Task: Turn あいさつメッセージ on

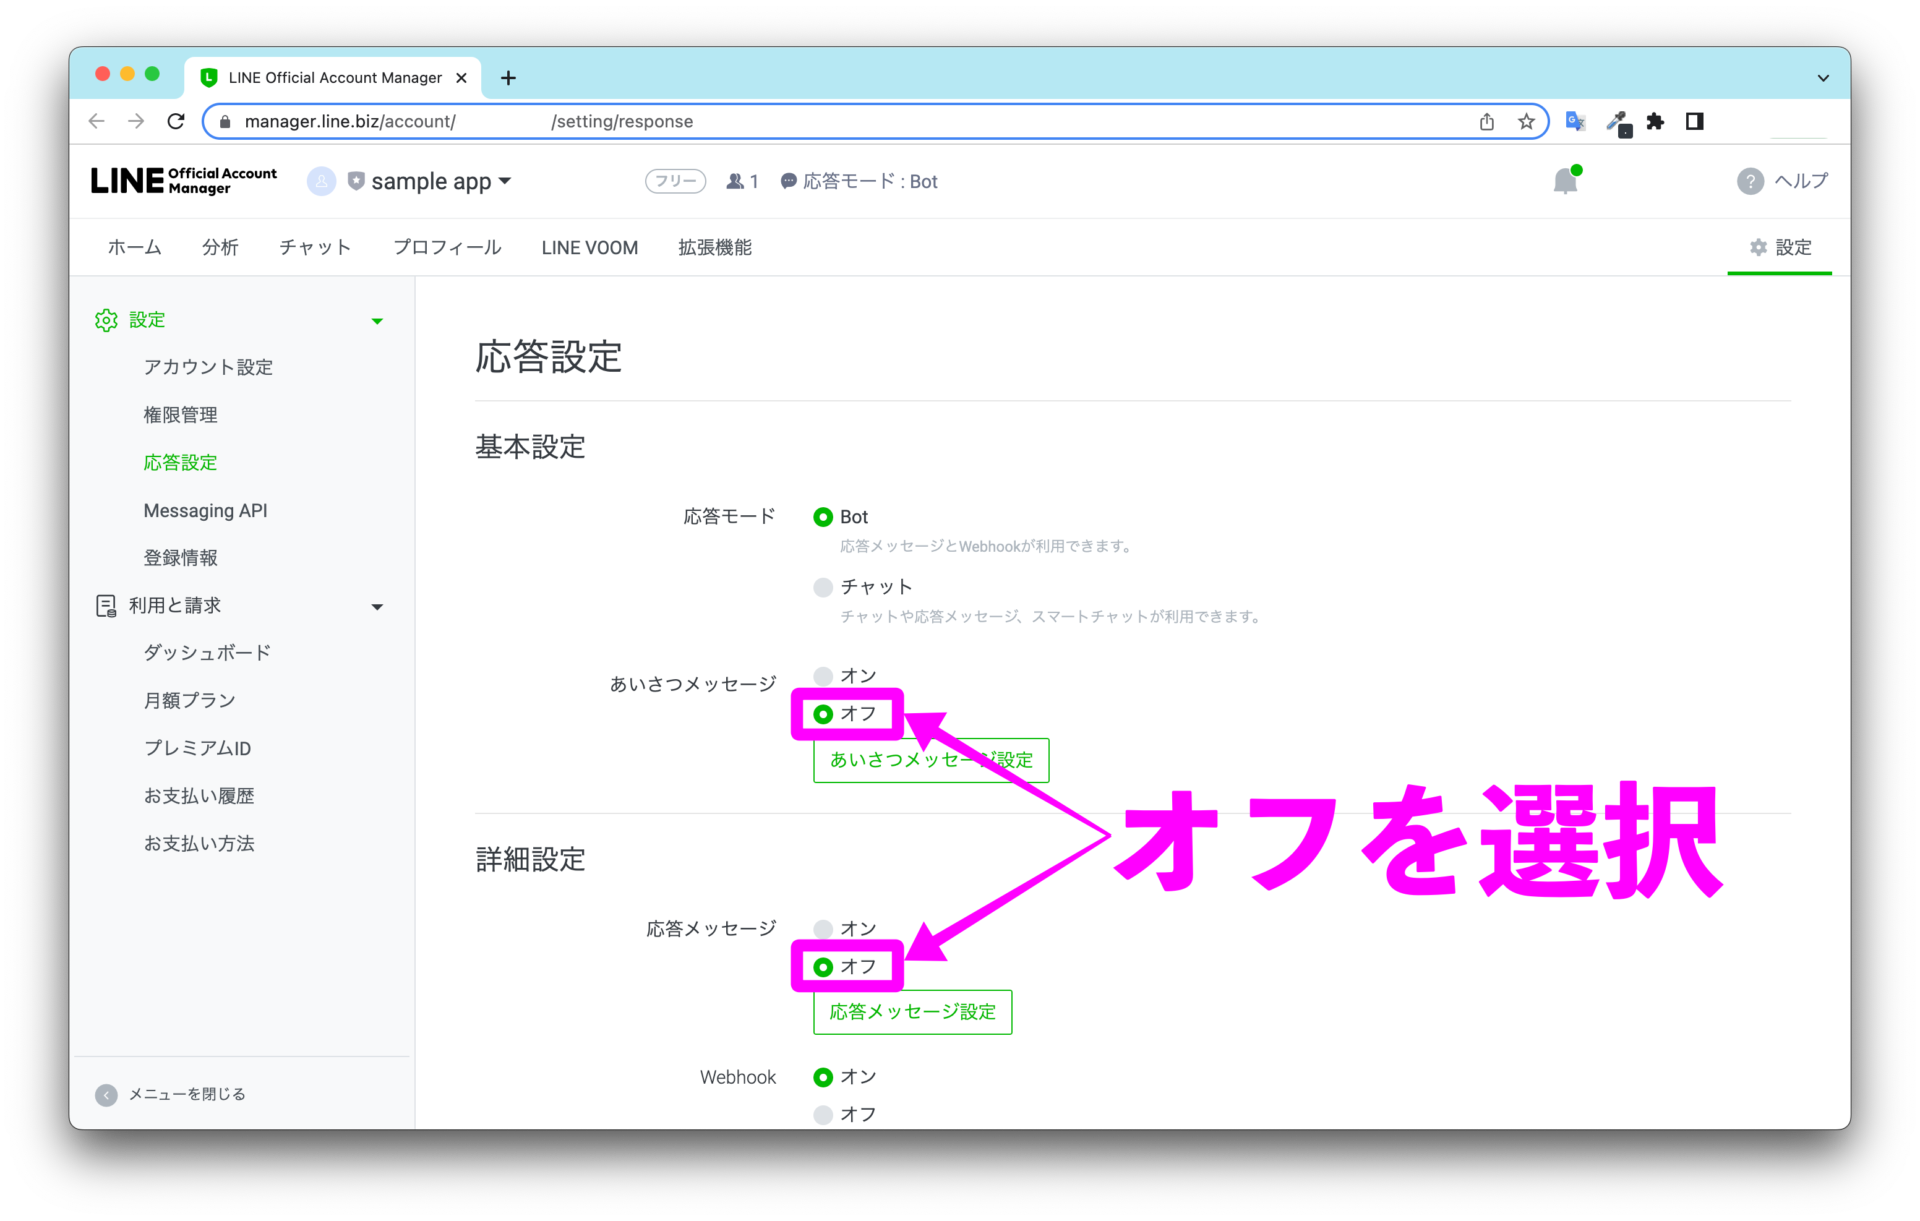Action: [x=823, y=676]
